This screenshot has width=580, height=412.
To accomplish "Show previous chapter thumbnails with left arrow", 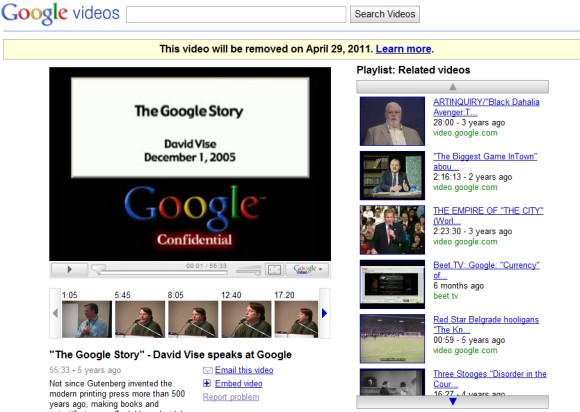I will click(x=55, y=314).
